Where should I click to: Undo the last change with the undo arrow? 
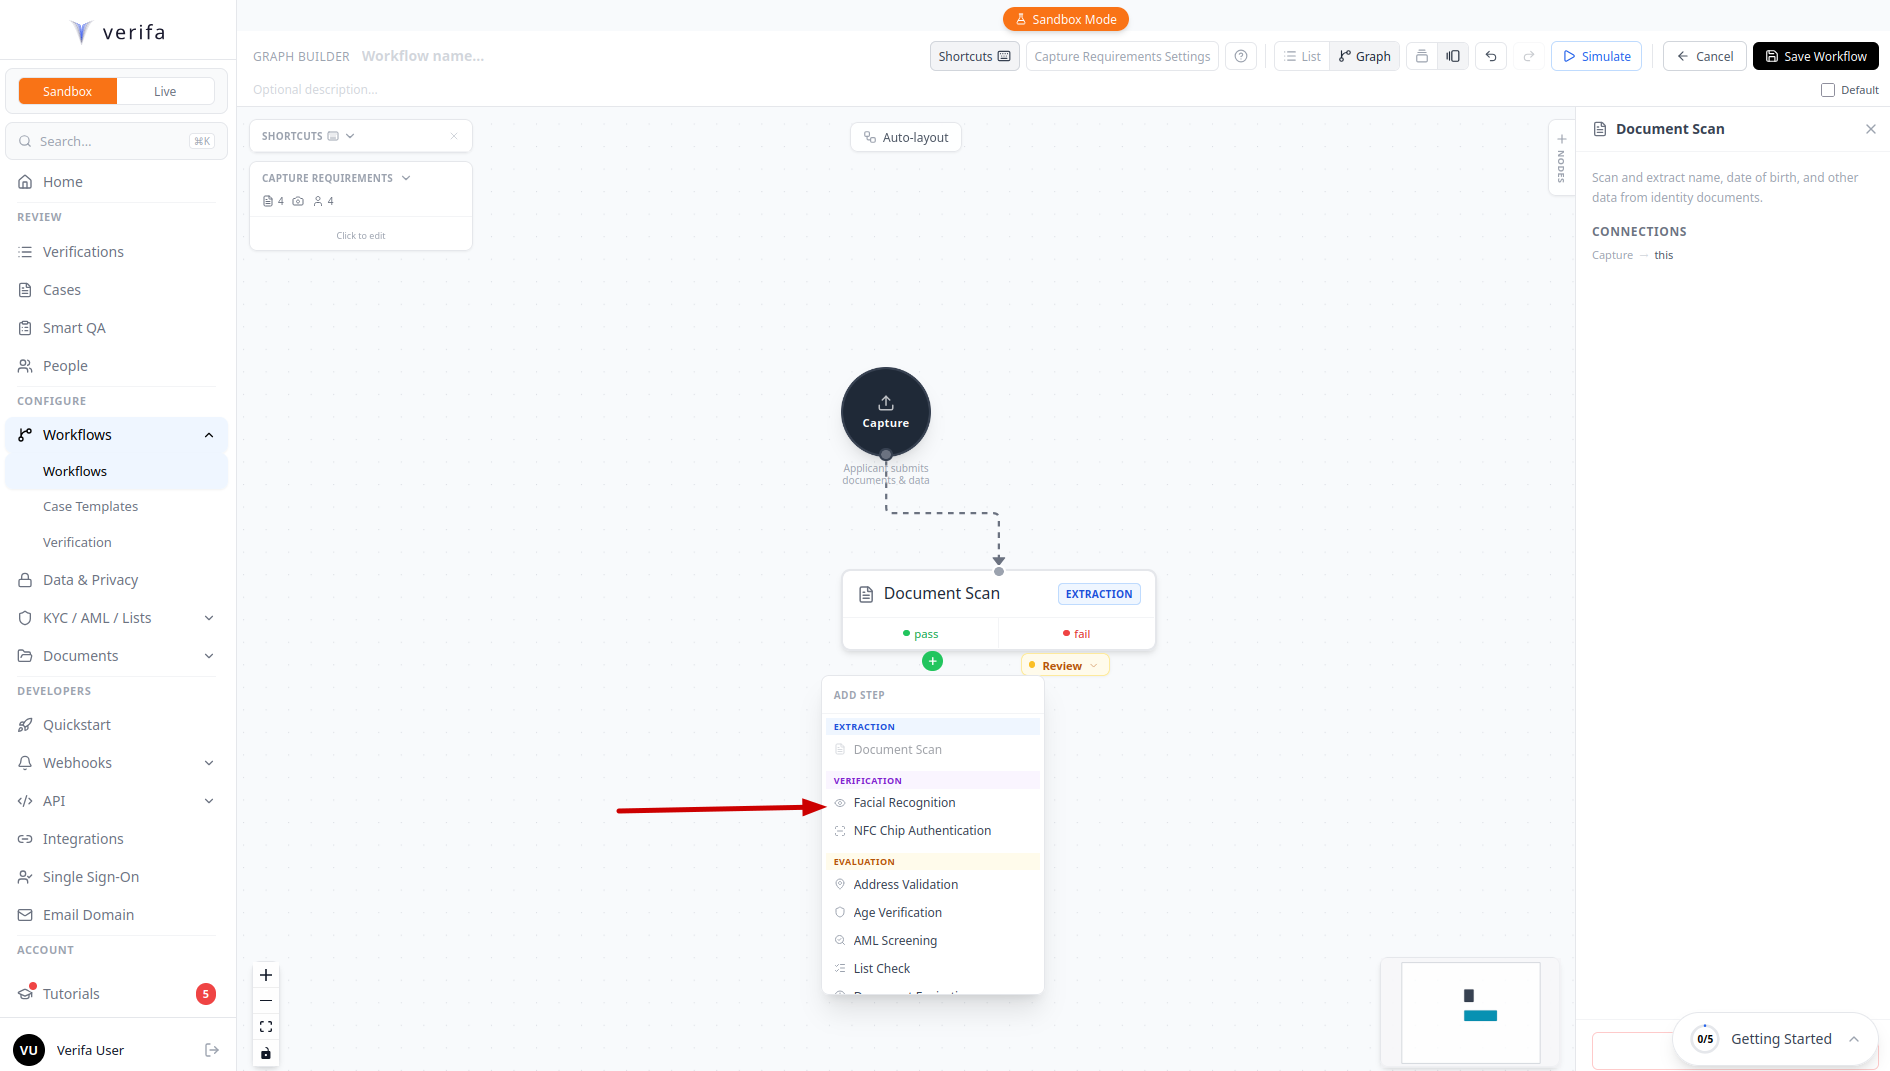click(x=1491, y=56)
